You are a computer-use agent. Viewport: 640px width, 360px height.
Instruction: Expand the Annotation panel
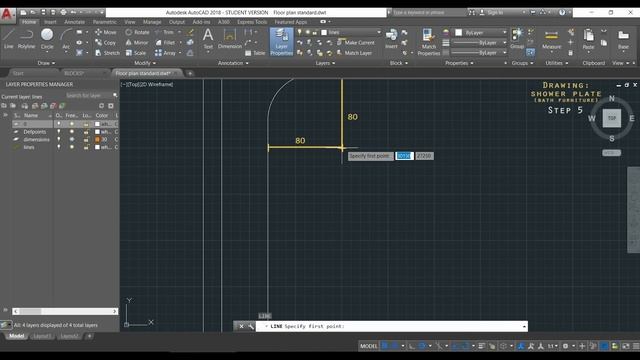[233, 63]
